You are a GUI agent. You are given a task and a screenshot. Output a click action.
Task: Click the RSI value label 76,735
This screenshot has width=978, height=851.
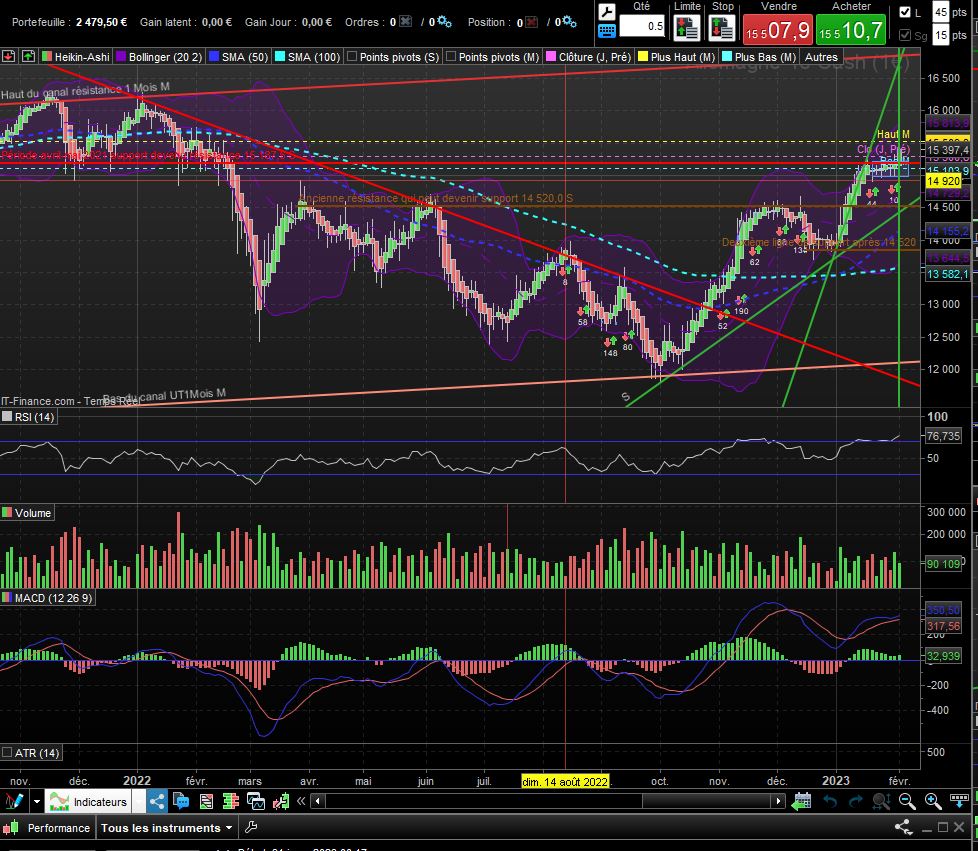[943, 436]
